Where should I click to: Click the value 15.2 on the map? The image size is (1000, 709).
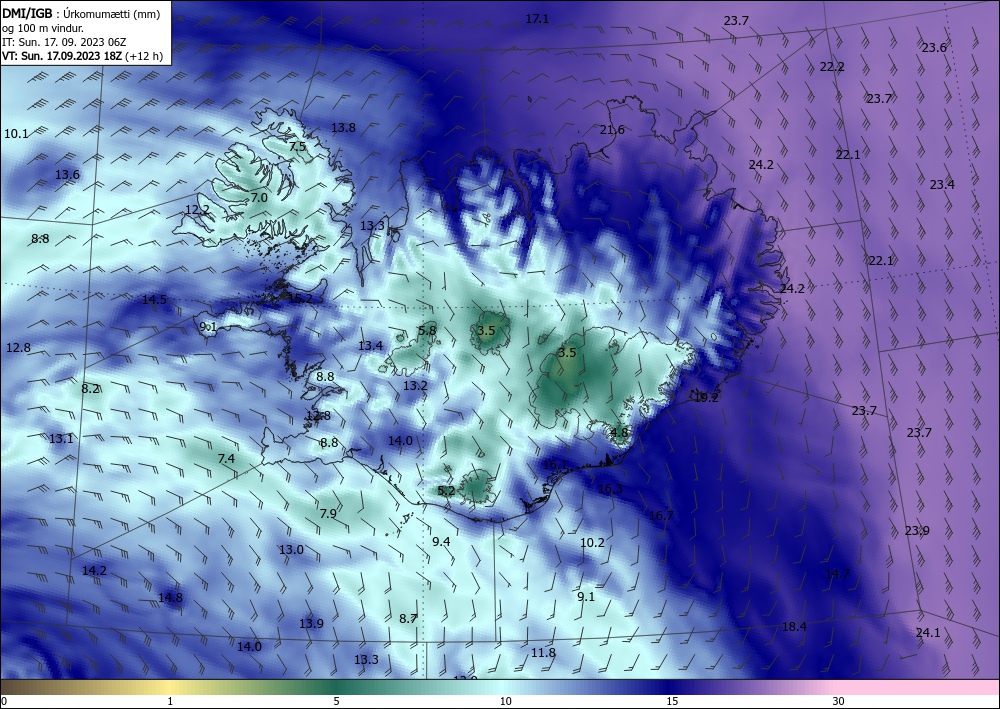[300, 298]
